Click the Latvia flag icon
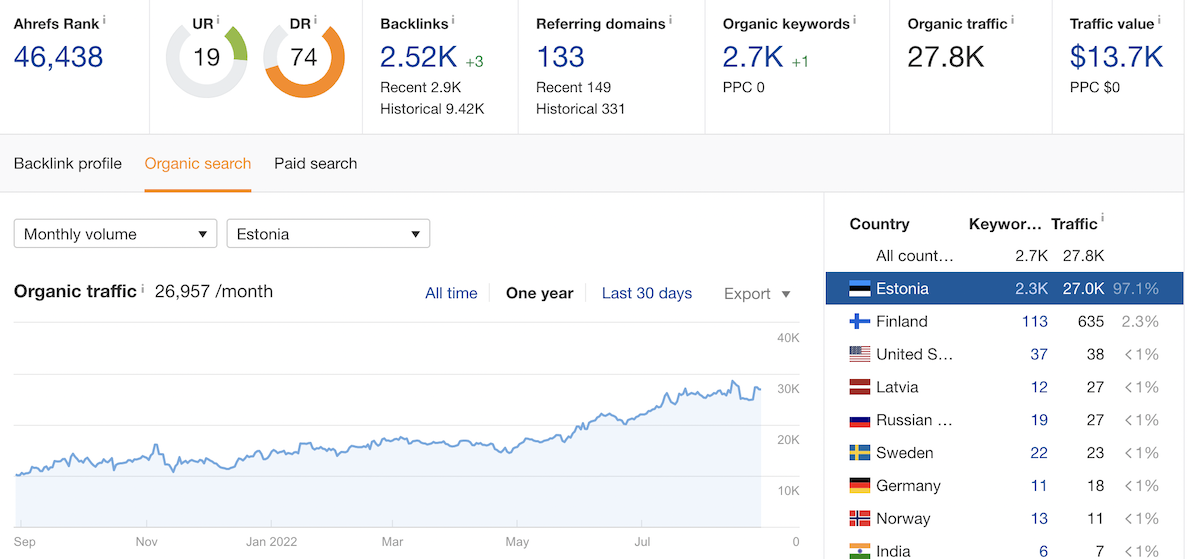Image resolution: width=1200 pixels, height=559 pixels. pos(859,387)
